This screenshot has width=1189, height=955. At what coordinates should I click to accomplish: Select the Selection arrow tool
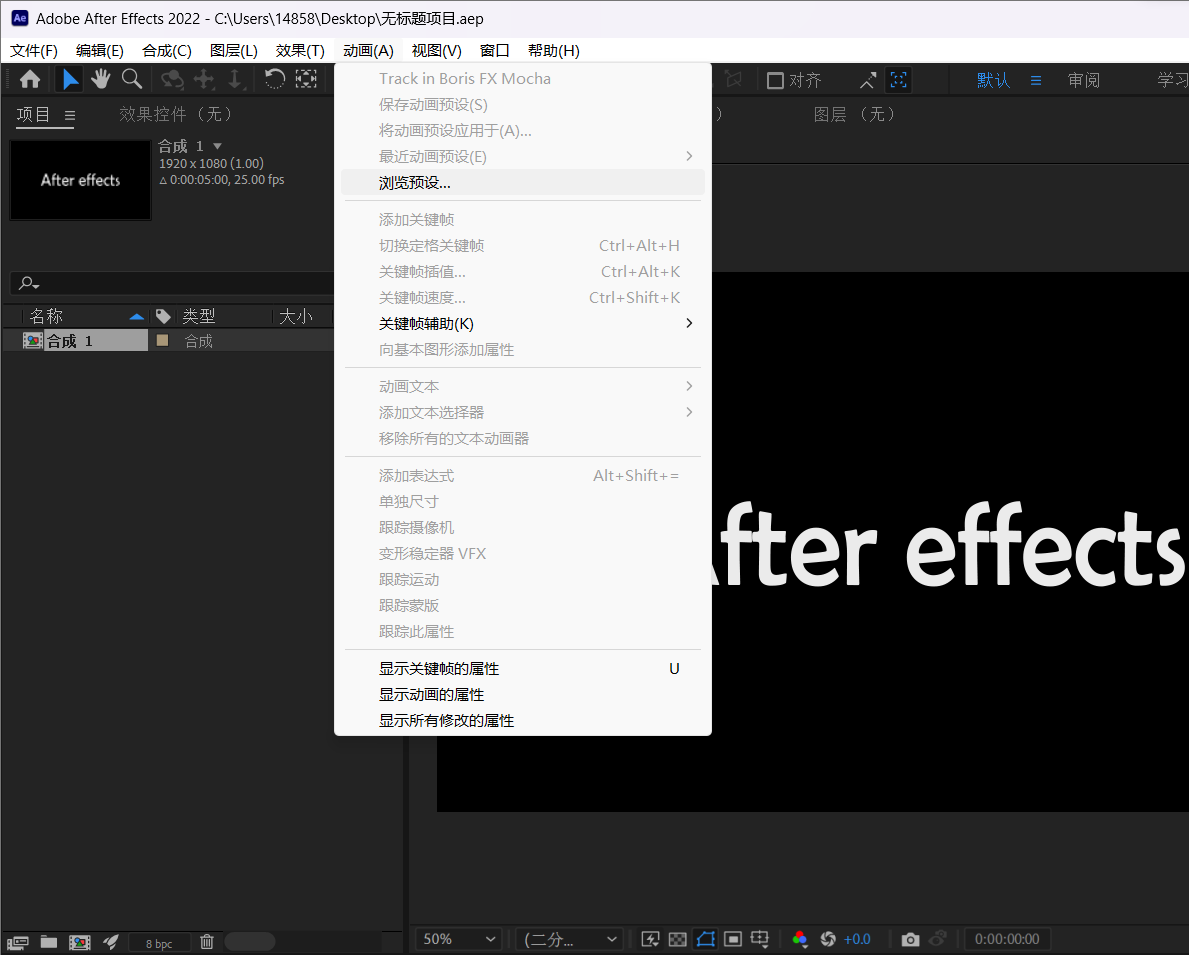coord(70,79)
